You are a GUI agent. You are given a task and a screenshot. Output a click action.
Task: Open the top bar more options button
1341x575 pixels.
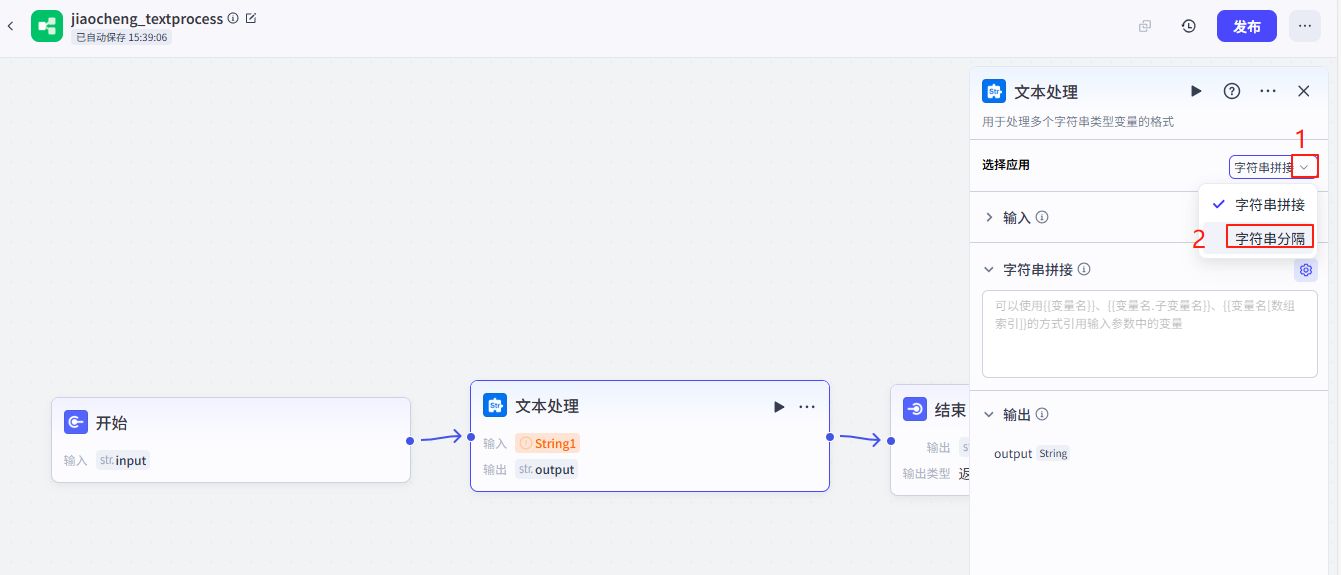coord(1304,26)
